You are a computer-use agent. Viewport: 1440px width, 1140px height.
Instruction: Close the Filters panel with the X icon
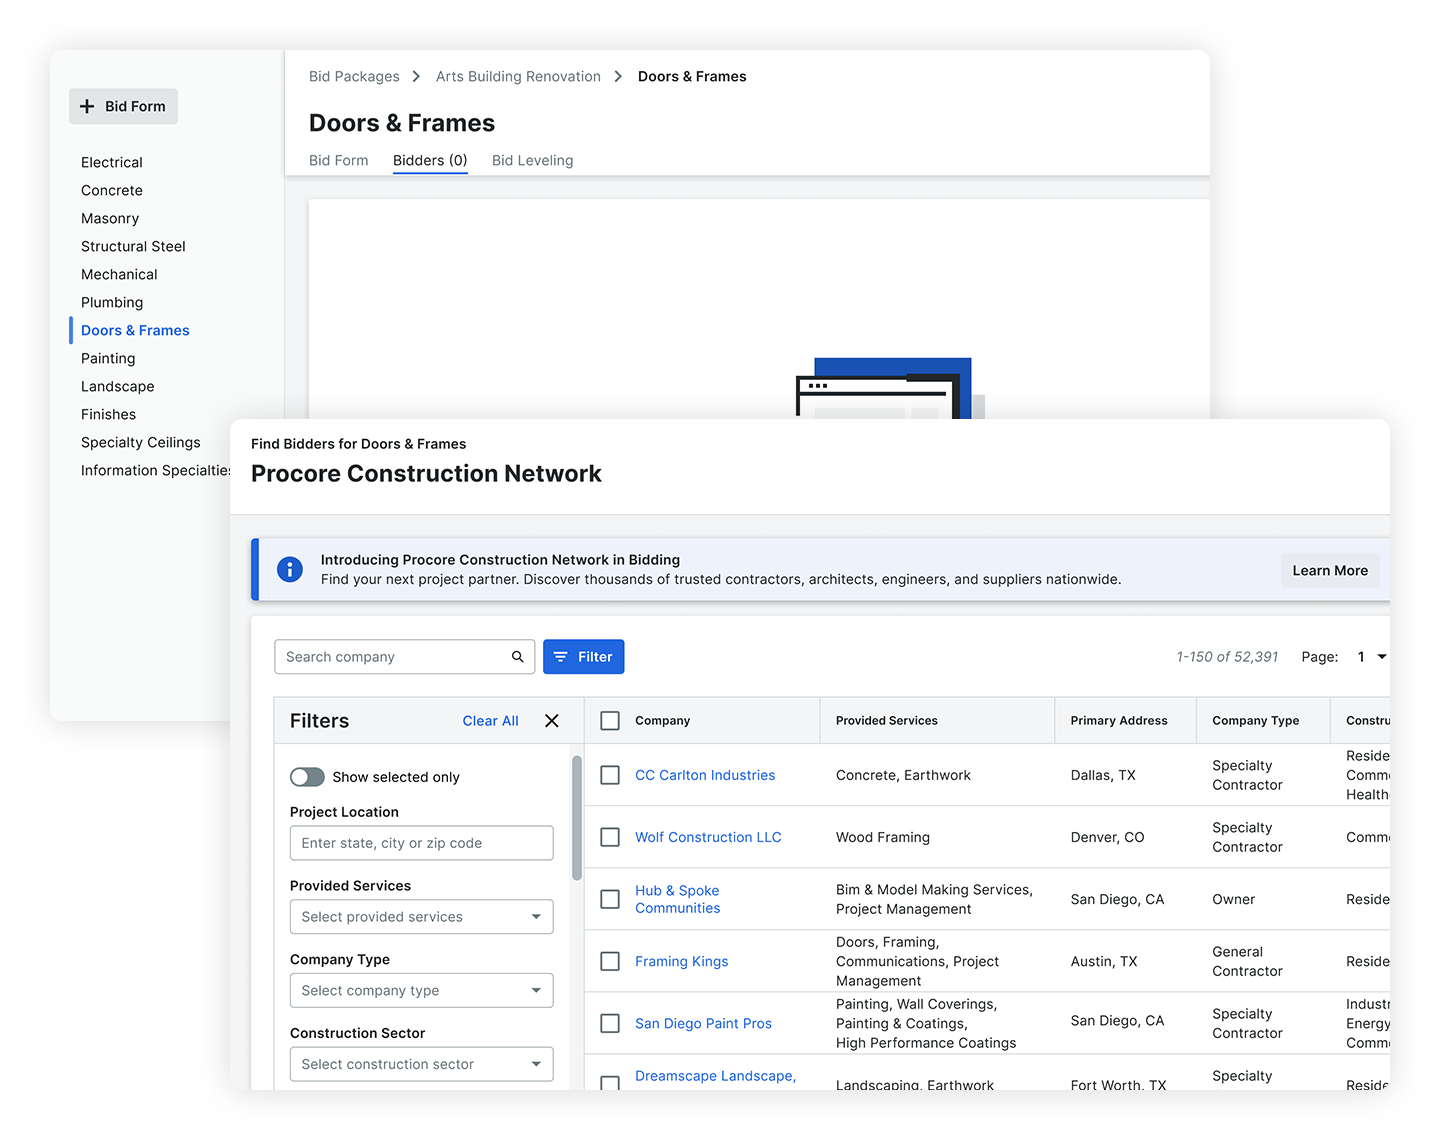pos(552,720)
